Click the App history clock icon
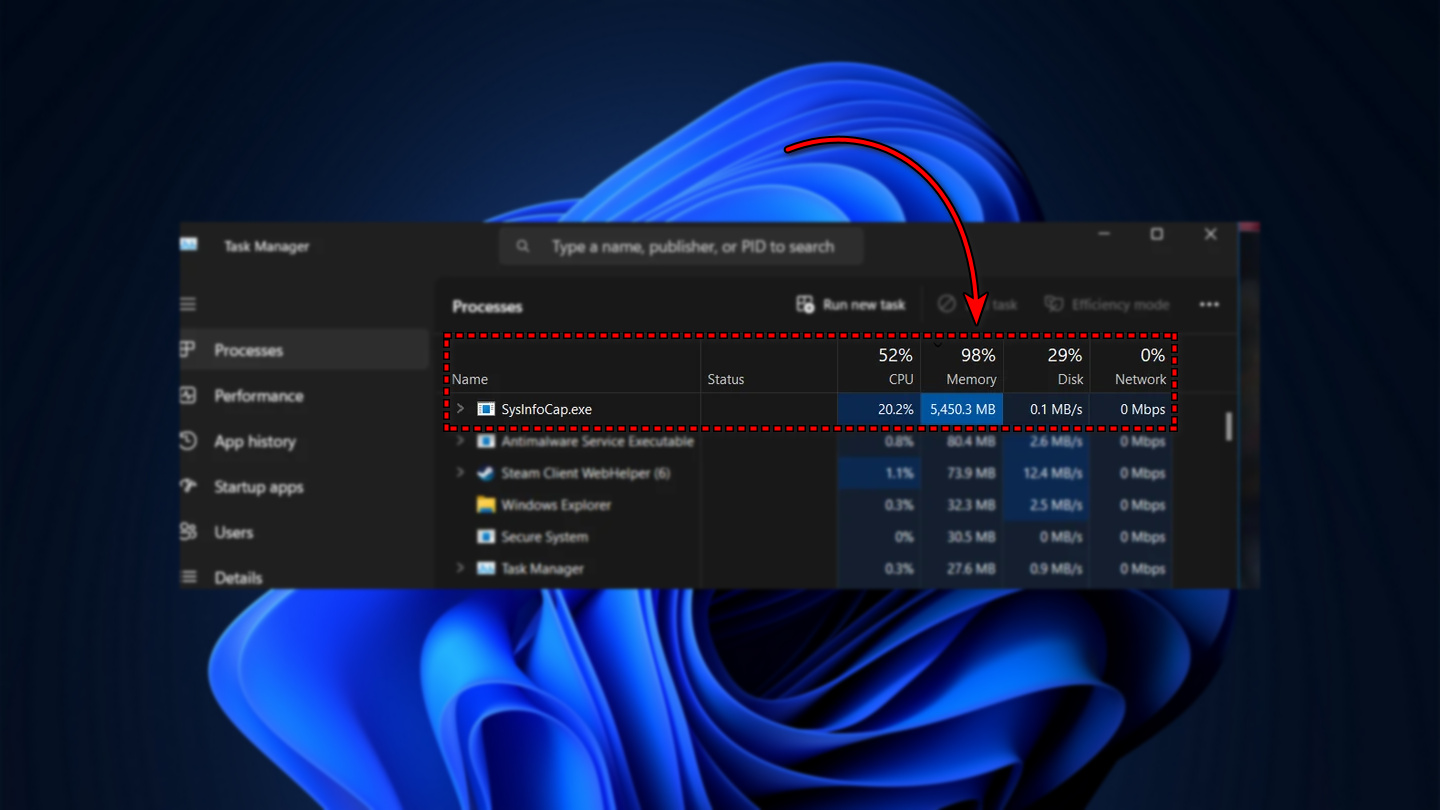This screenshot has width=1440, height=810. pos(187,441)
